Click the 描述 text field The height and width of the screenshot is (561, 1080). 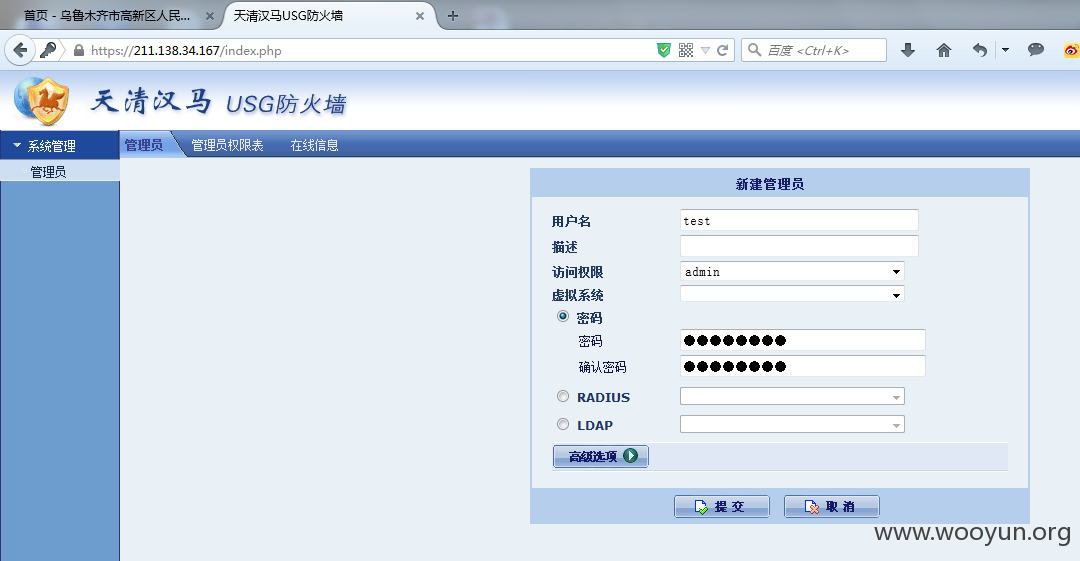coord(799,246)
